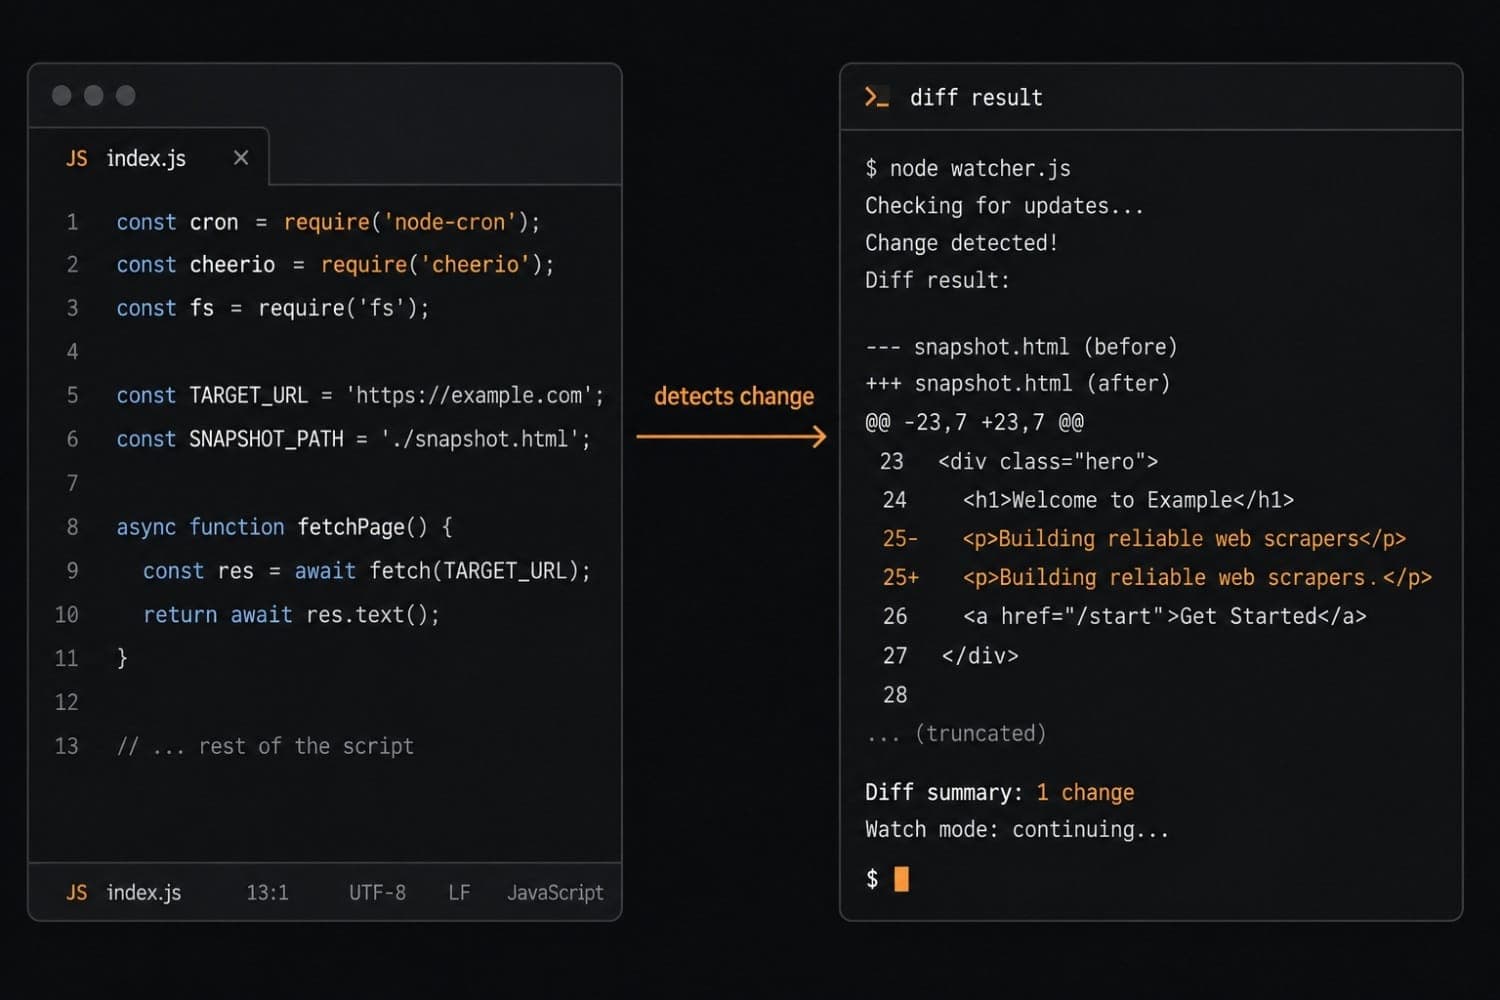
Task: Click 'const fs = require('fs');' line
Action: 273,308
